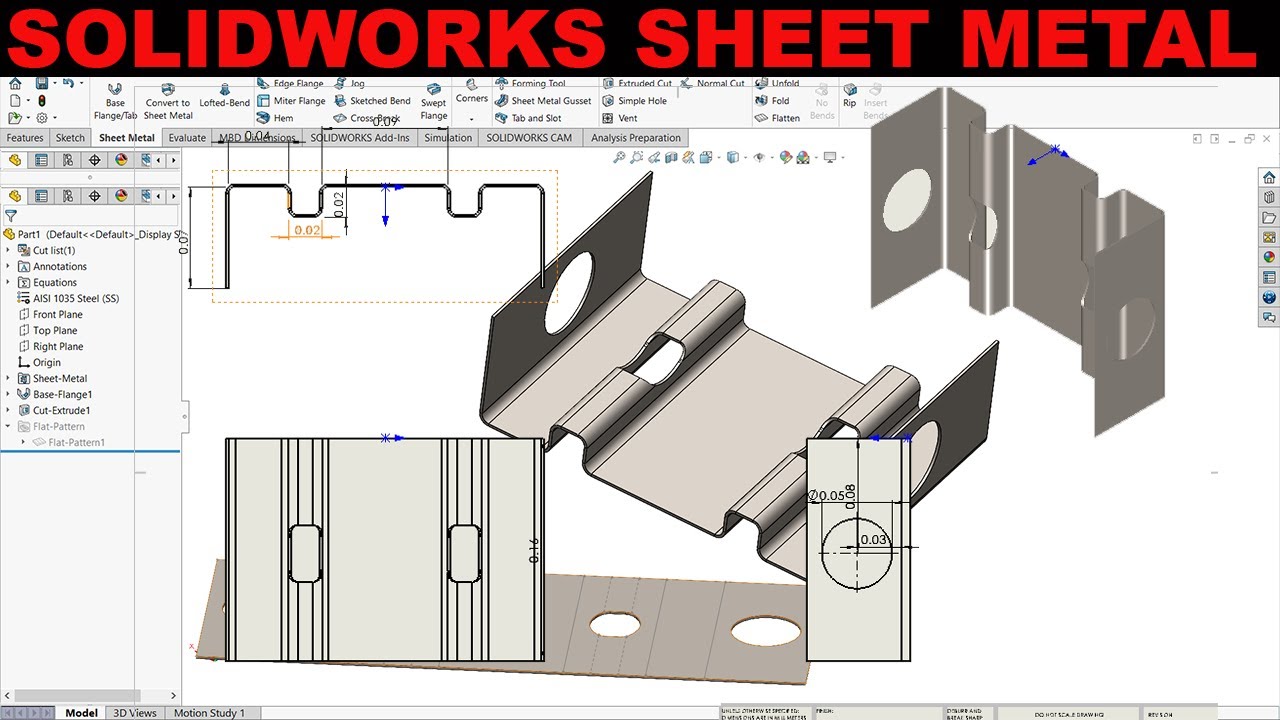
Task: Open the Edit Appearance color ball
Action: click(786, 157)
